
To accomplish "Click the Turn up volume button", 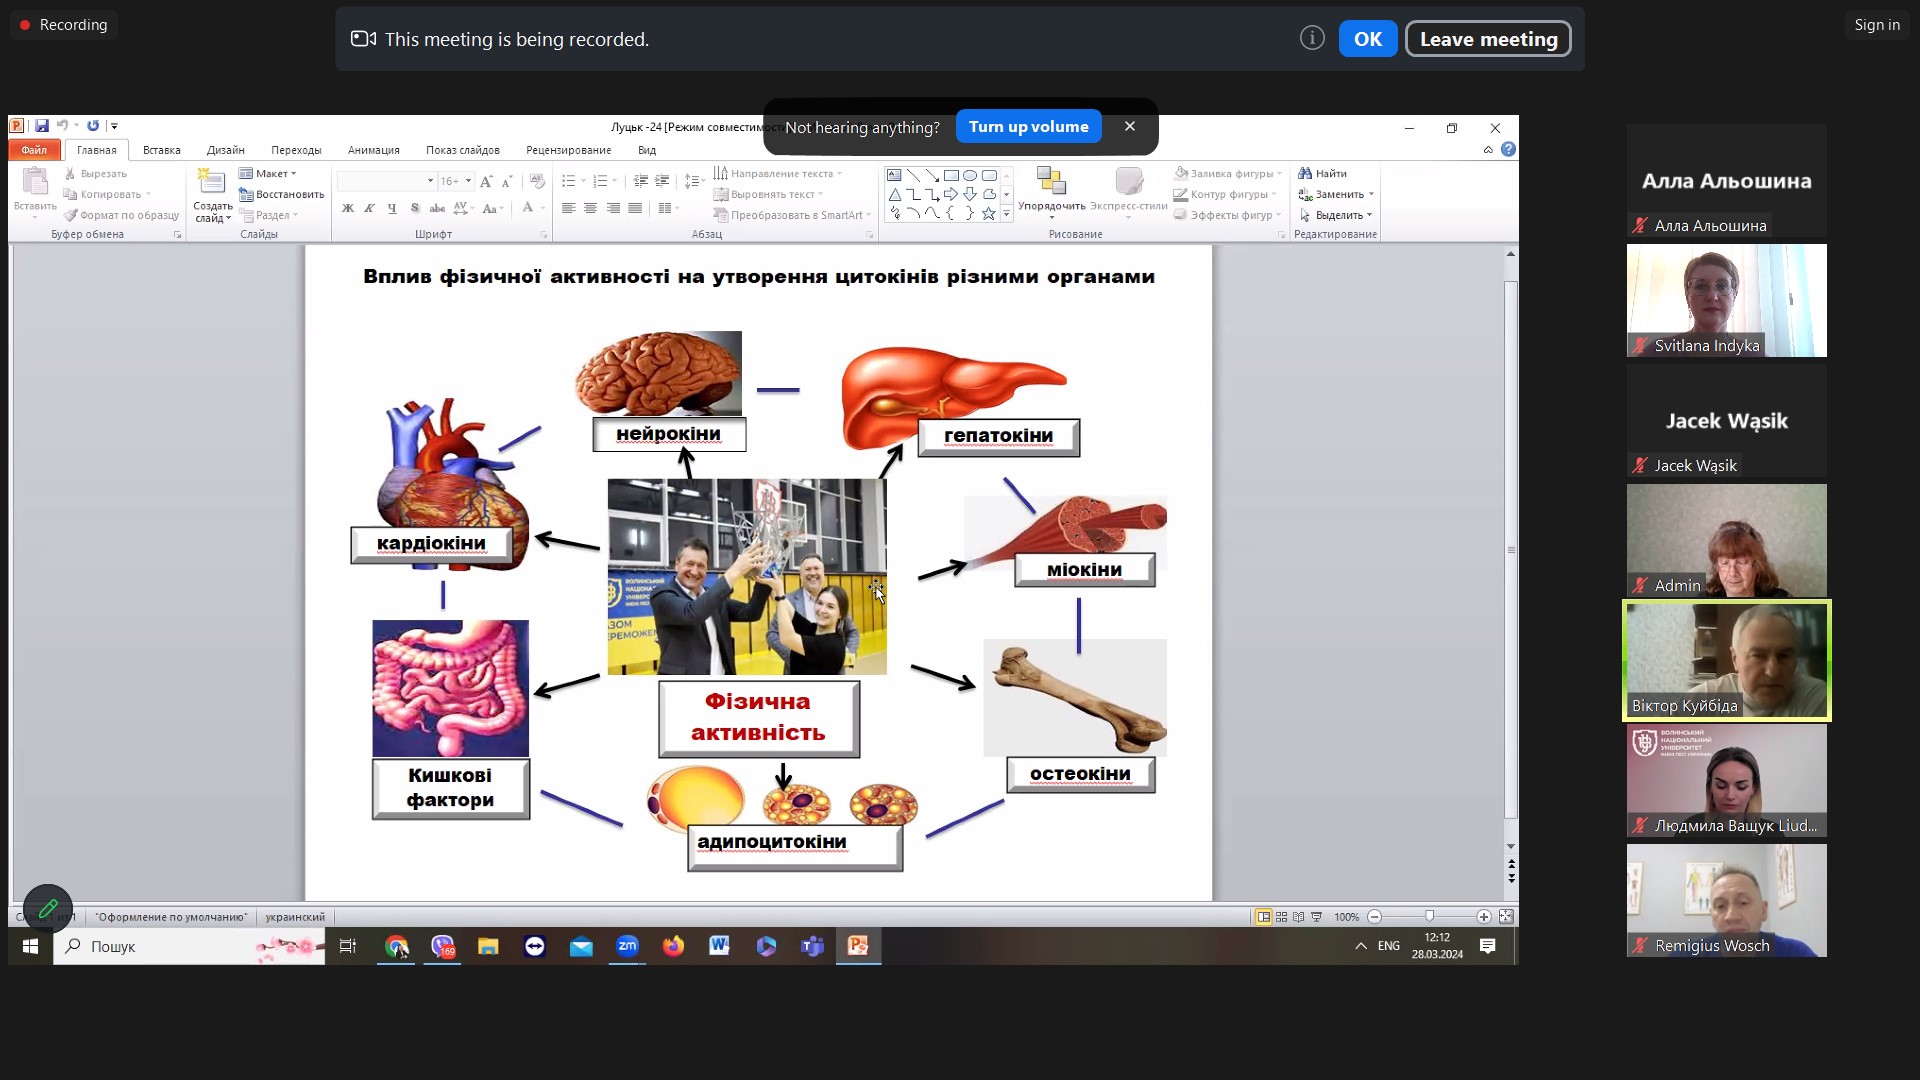I will [x=1028, y=127].
